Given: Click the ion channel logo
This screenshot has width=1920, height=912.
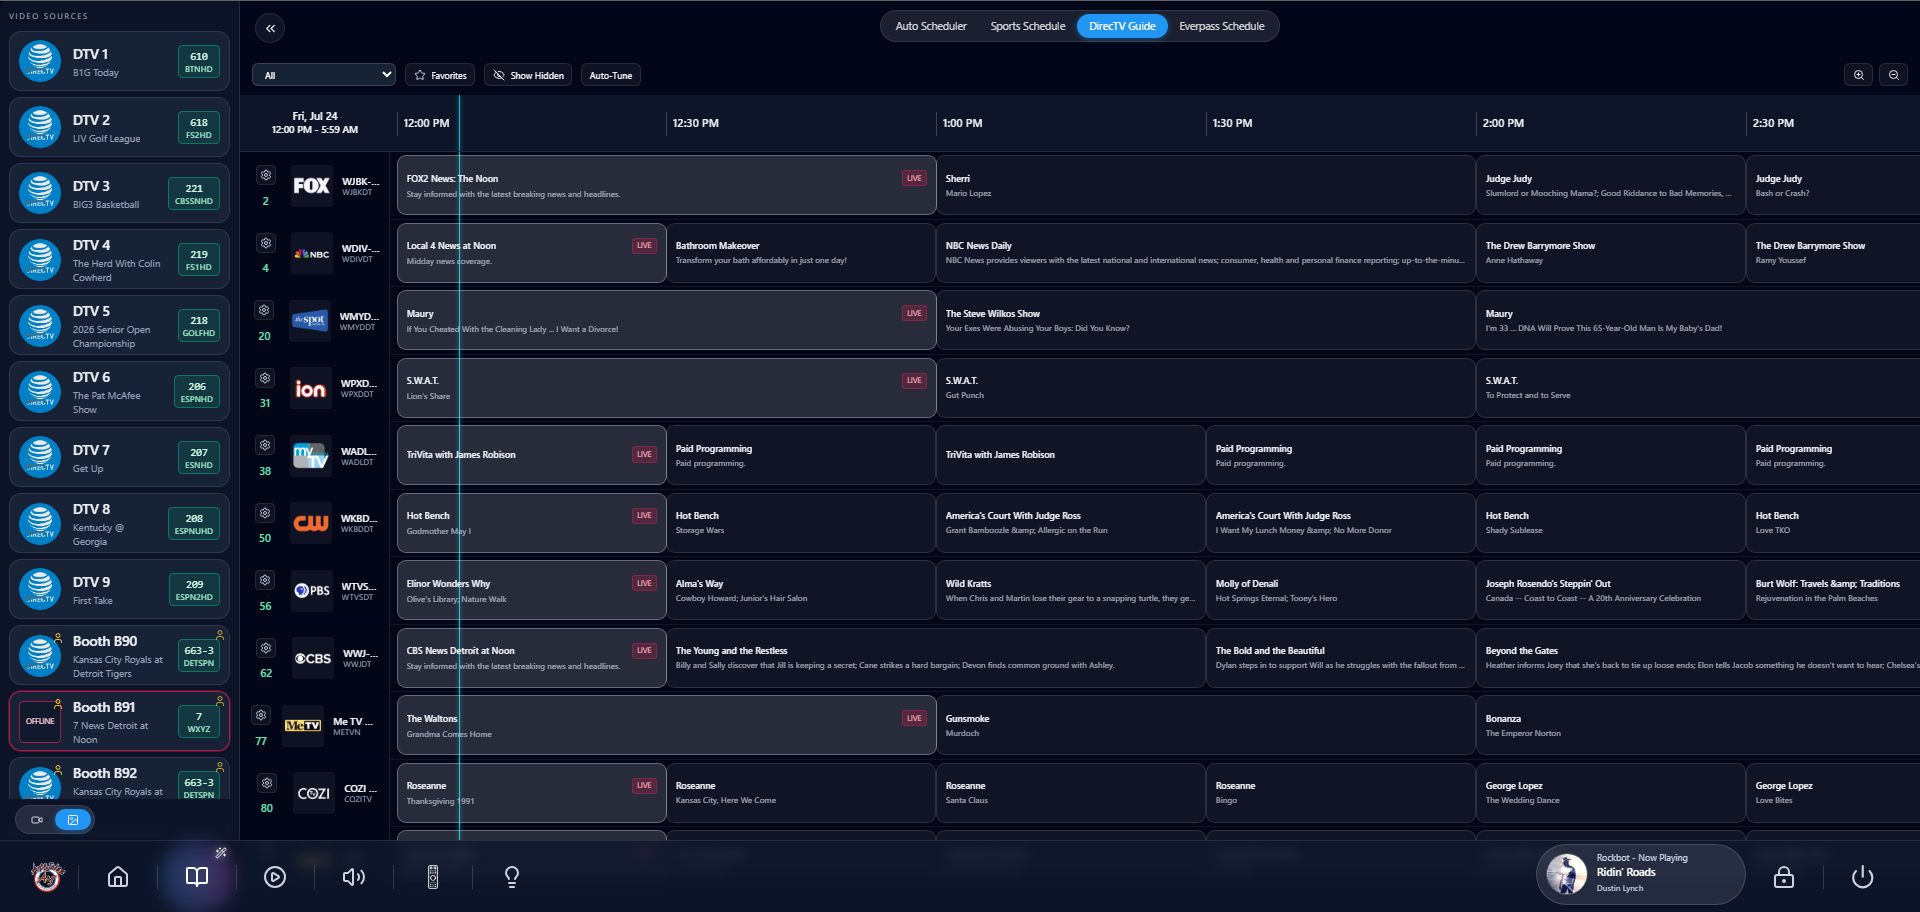Looking at the screenshot, I should point(311,389).
